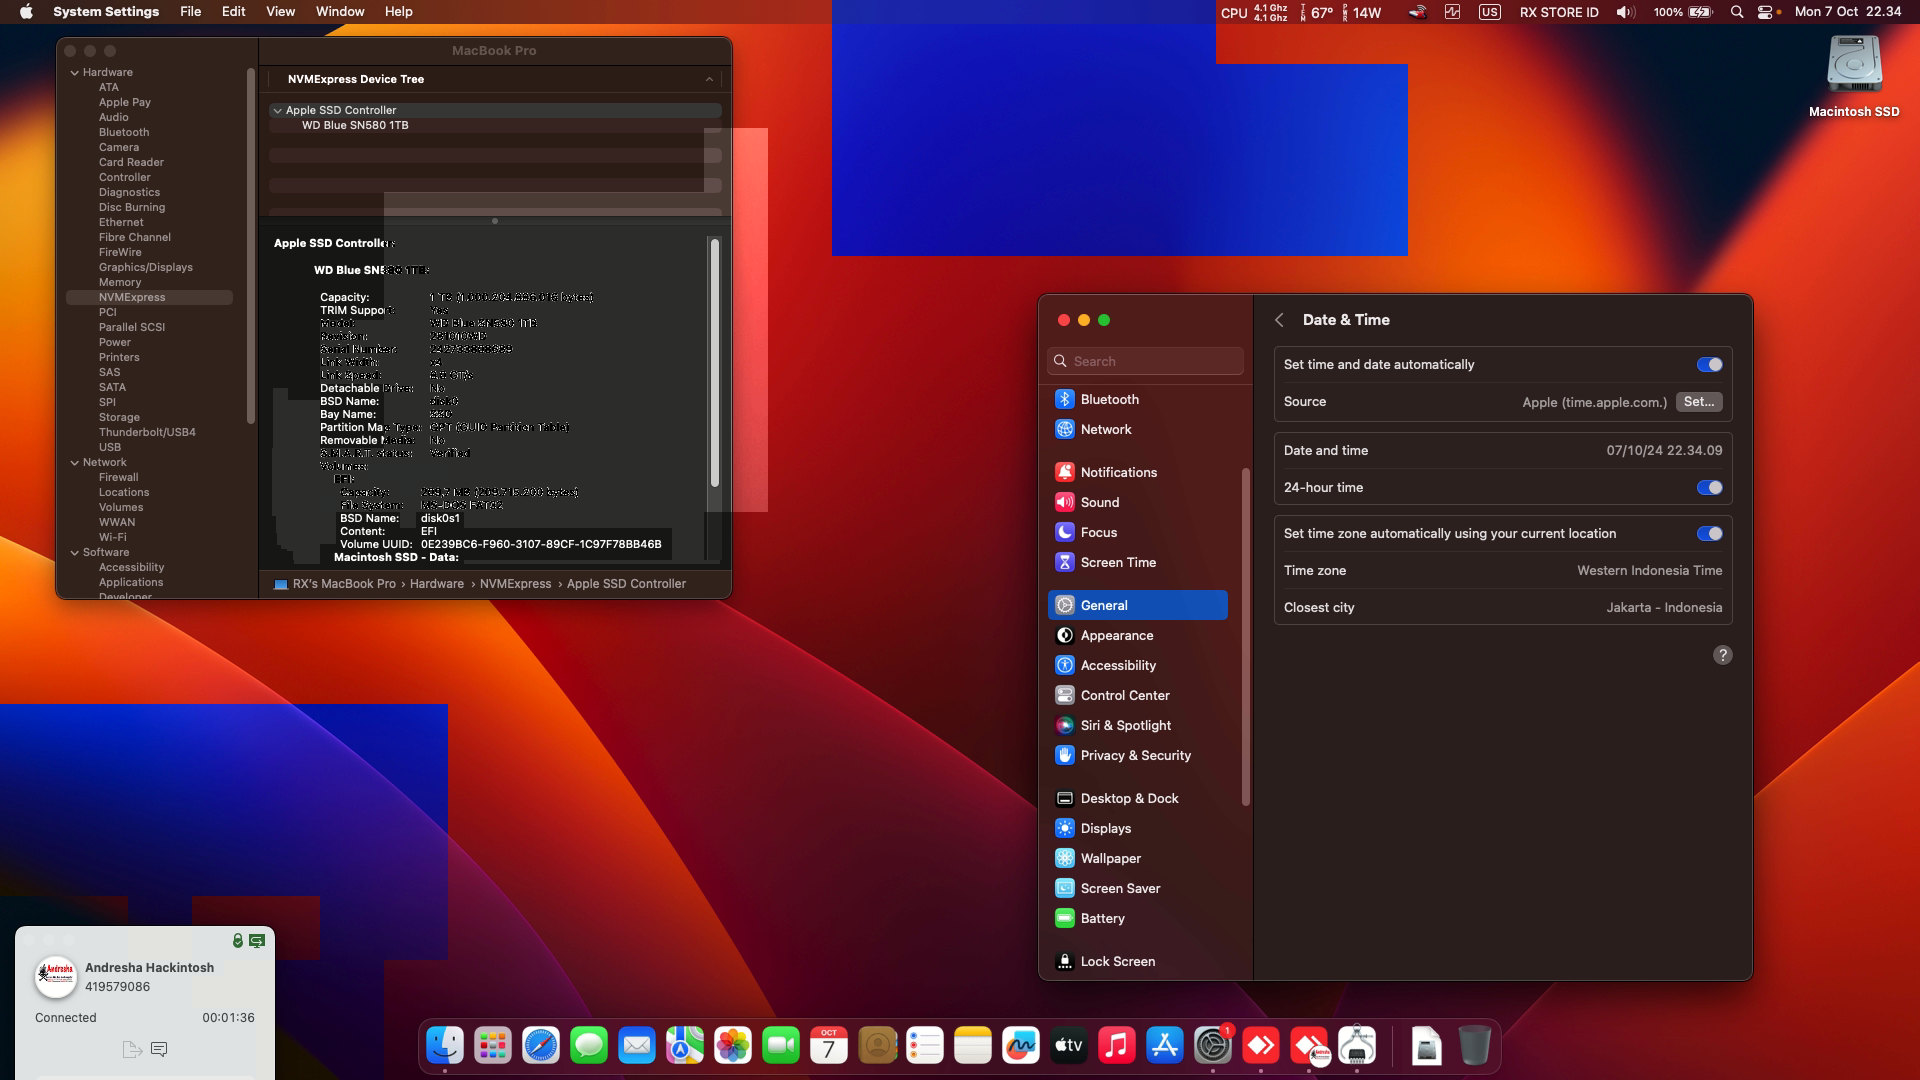1920x1080 pixels.
Task: Click System Settings icon with badge in Dock
Action: 1213,1046
